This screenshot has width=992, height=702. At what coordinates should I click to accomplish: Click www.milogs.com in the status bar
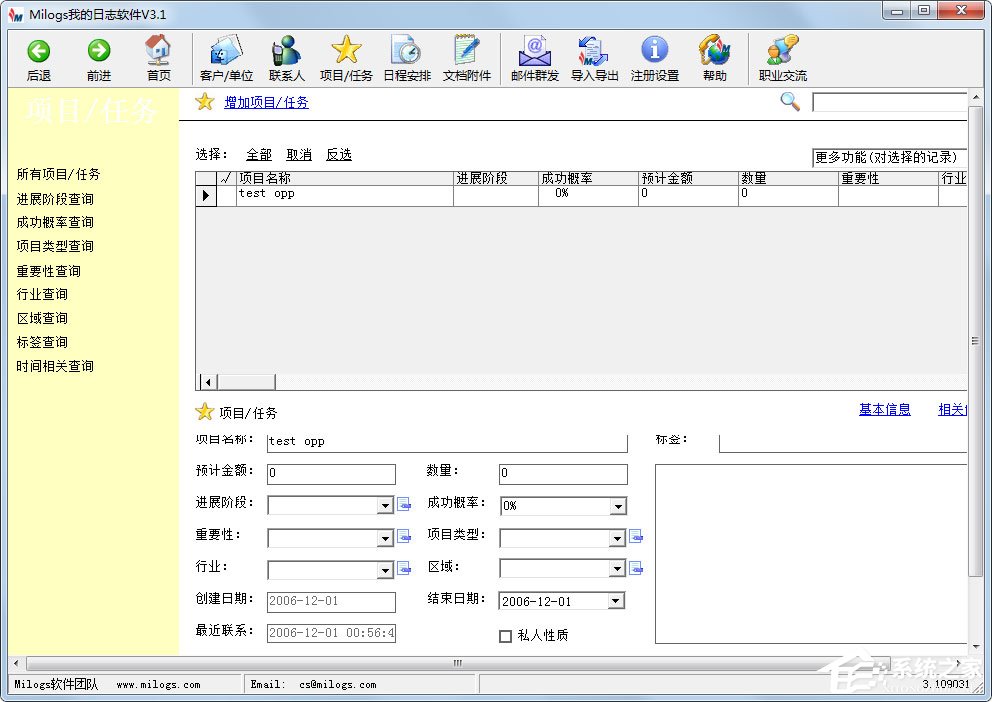tap(158, 685)
